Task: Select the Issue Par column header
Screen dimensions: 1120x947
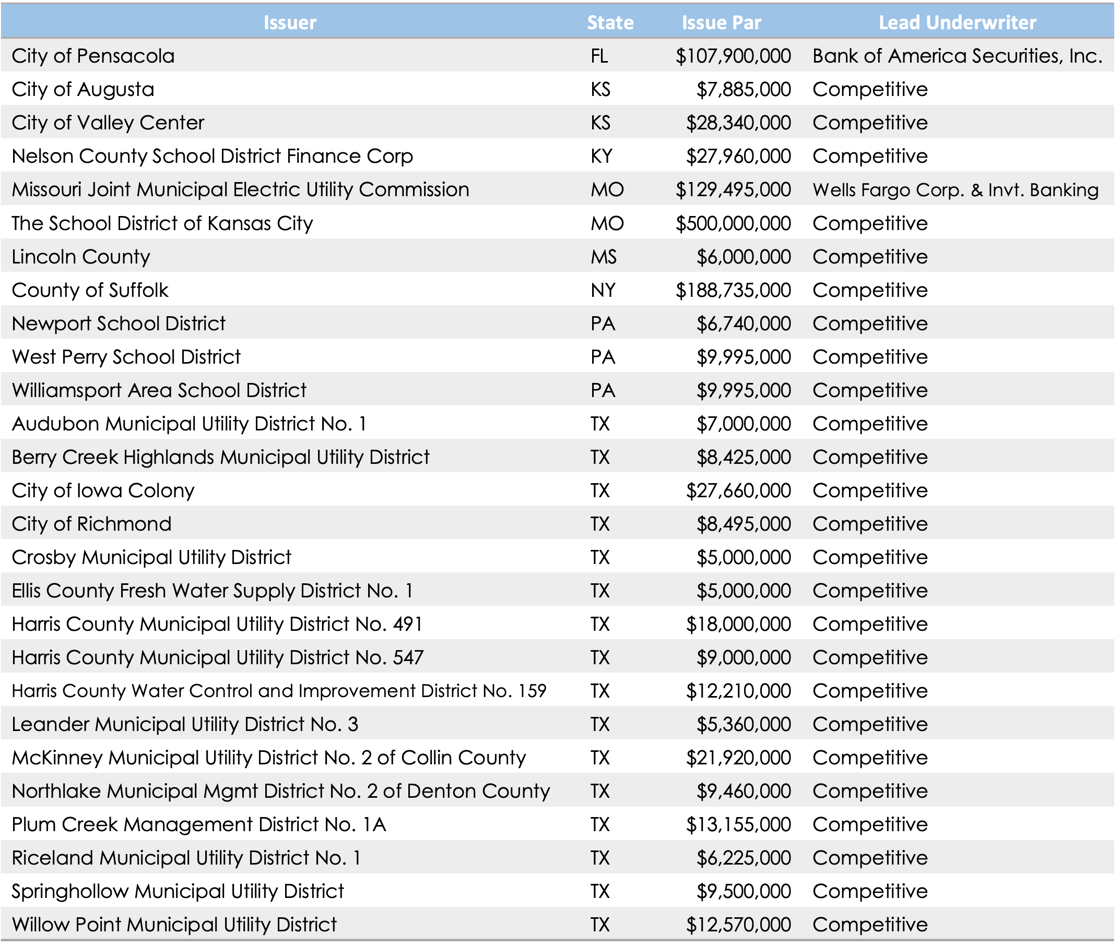Action: click(x=722, y=22)
